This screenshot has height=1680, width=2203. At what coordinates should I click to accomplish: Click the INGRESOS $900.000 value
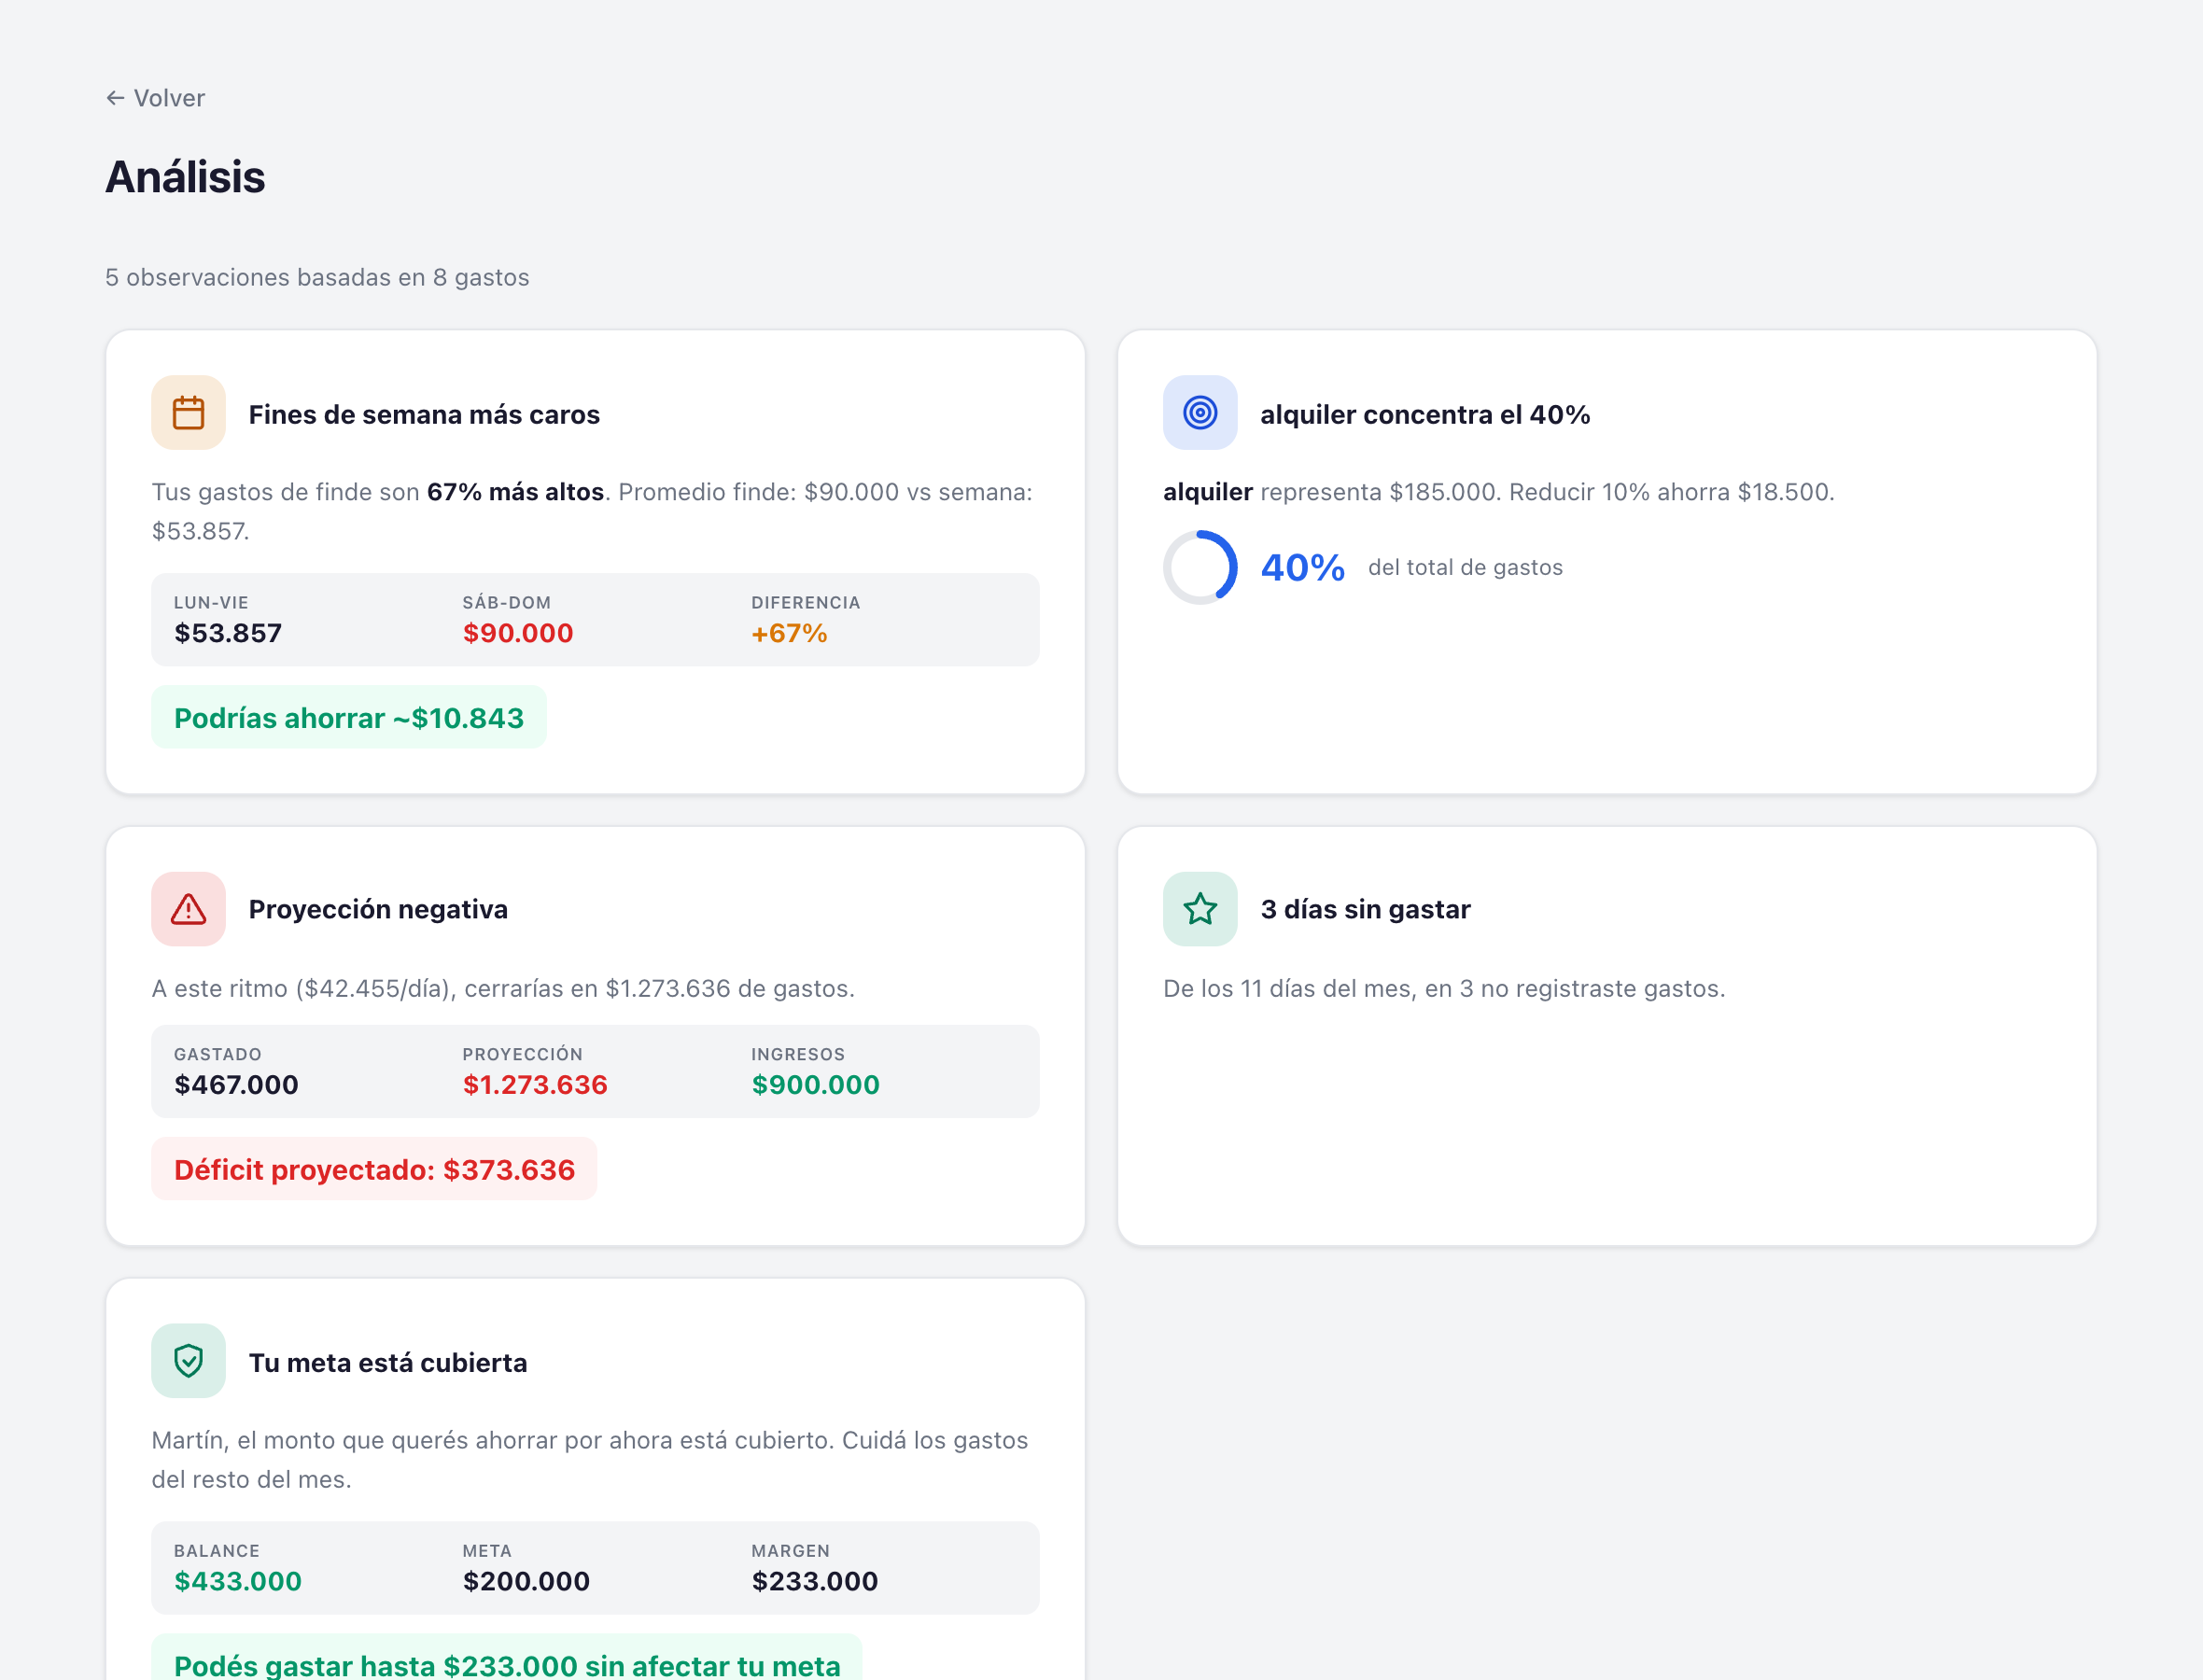(815, 1085)
